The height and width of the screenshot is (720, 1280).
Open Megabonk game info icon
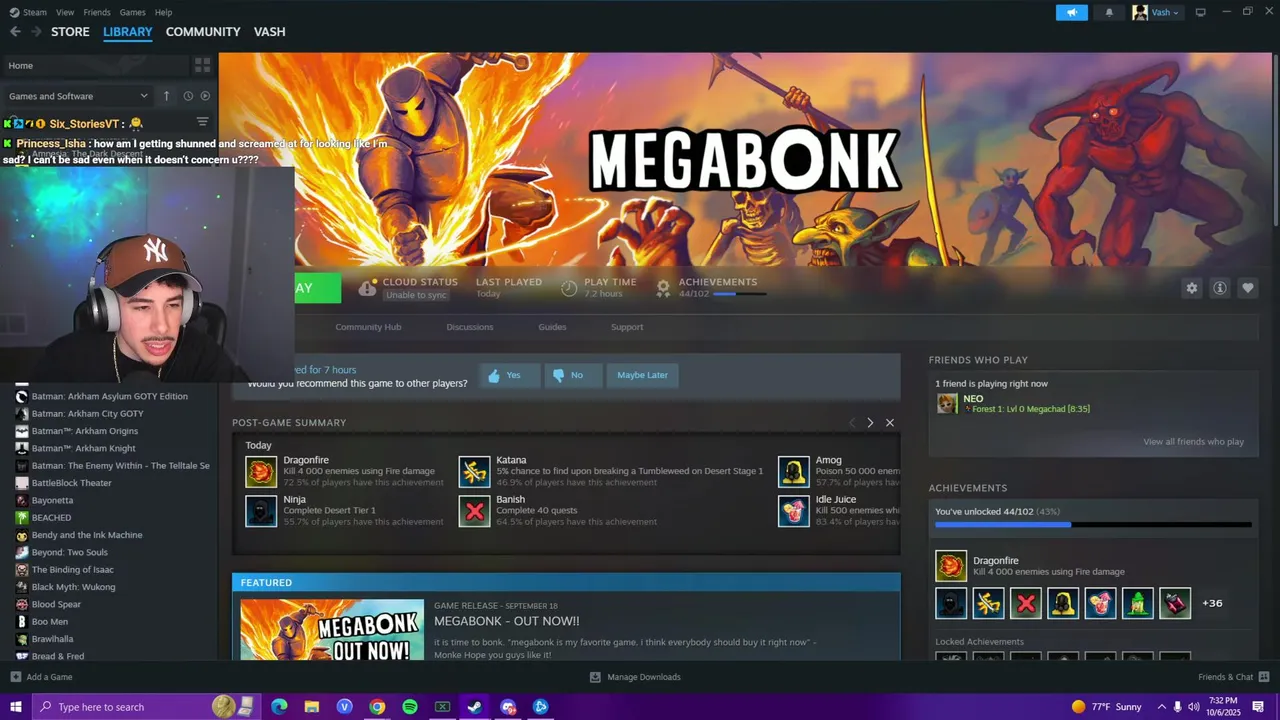(1219, 288)
